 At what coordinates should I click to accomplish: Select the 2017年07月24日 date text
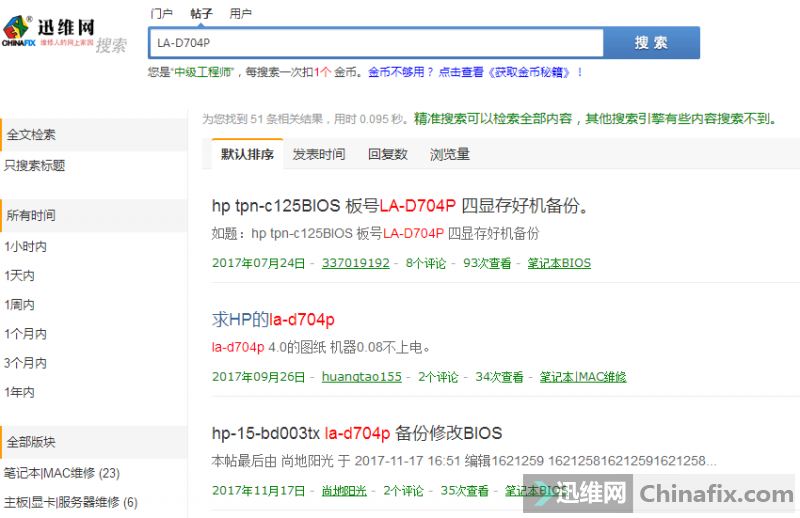259,263
